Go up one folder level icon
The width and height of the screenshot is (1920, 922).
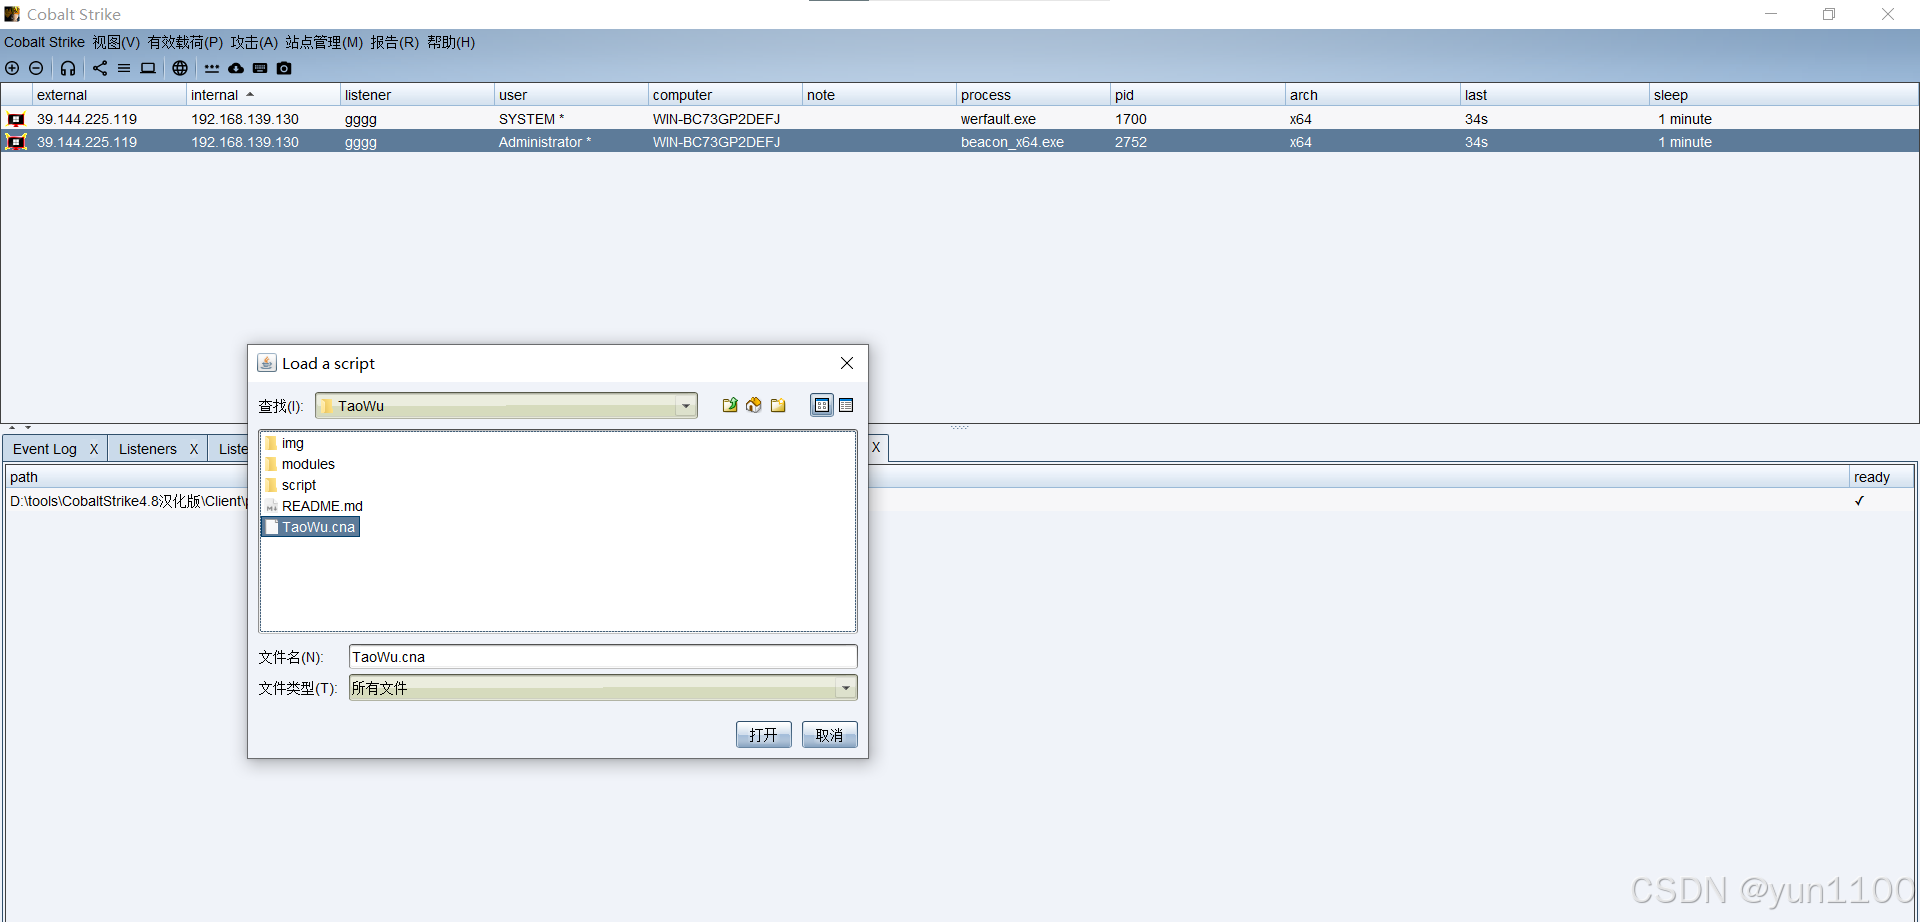(x=730, y=405)
